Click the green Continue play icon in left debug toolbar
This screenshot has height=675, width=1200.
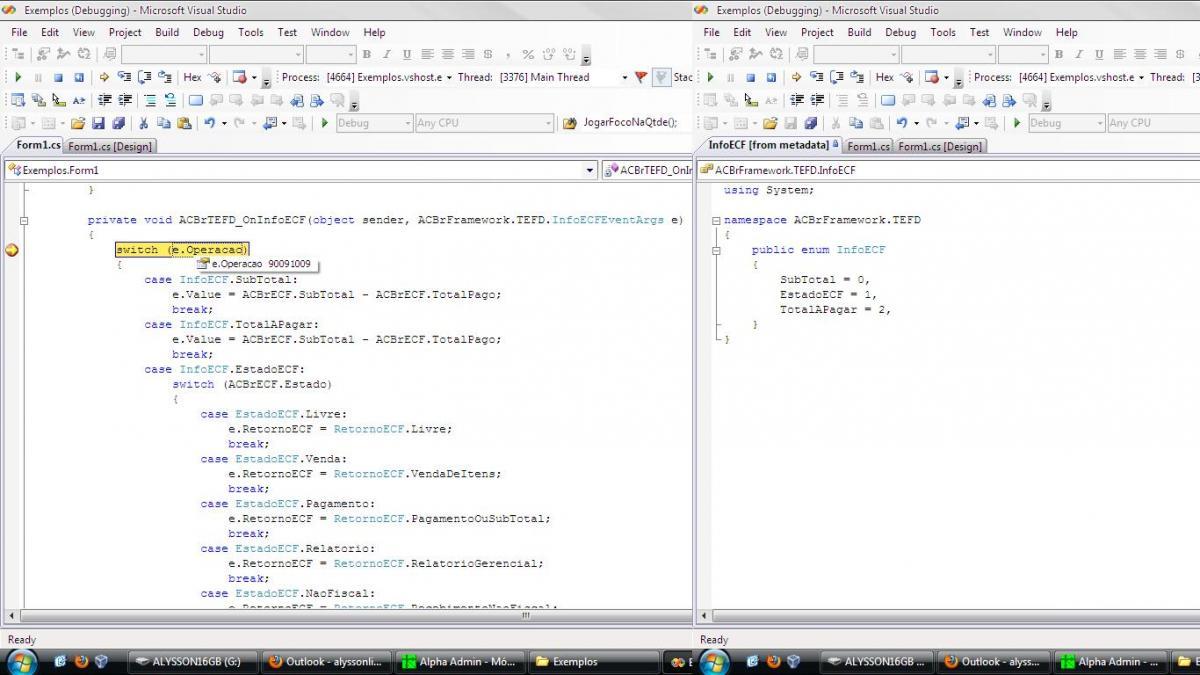click(18, 77)
